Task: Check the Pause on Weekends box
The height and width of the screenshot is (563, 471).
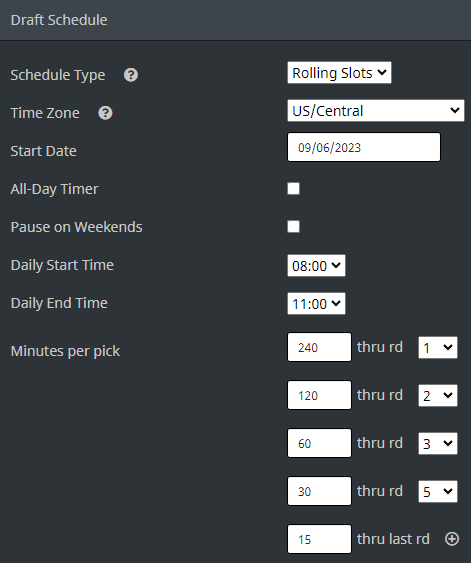Action: tap(293, 227)
